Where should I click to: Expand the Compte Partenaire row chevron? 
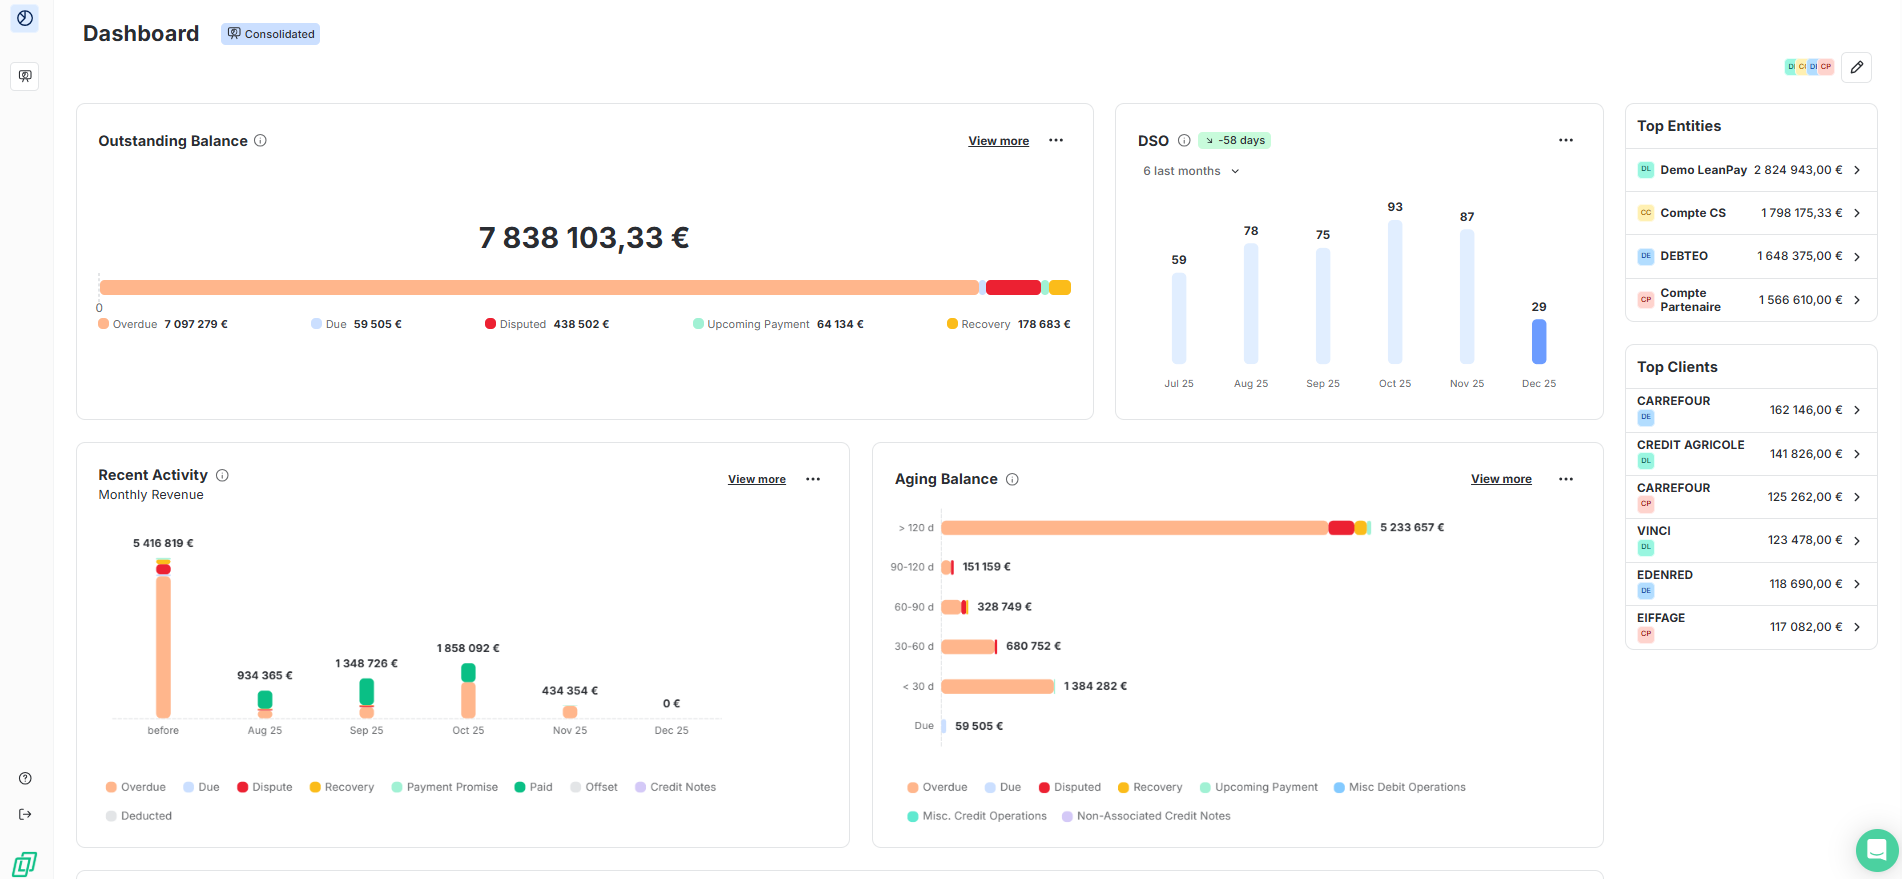click(x=1857, y=300)
